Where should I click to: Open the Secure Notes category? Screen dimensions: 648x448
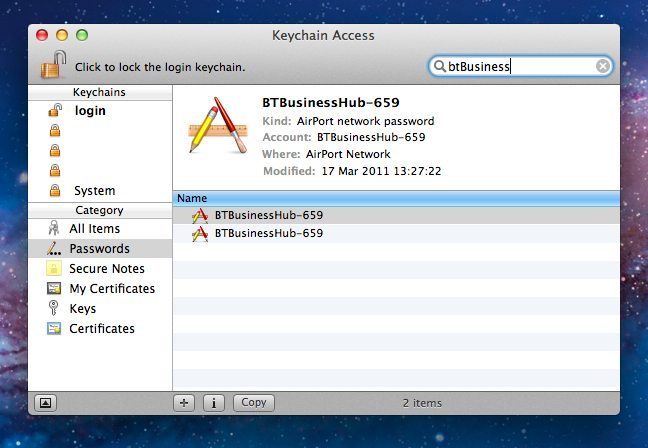100,269
